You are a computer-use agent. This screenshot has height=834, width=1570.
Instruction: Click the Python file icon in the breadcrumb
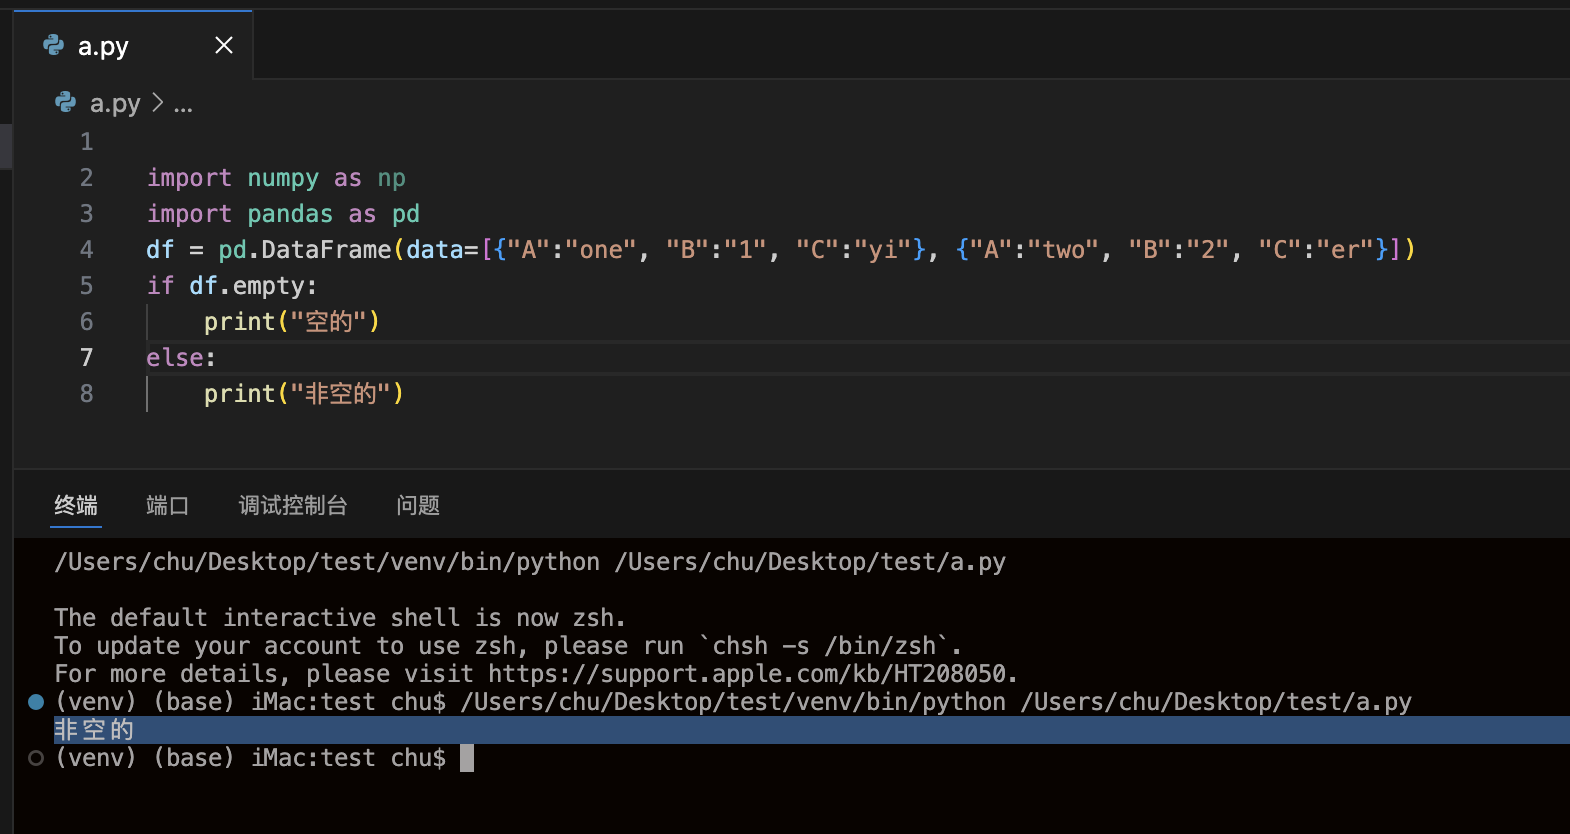[66, 102]
